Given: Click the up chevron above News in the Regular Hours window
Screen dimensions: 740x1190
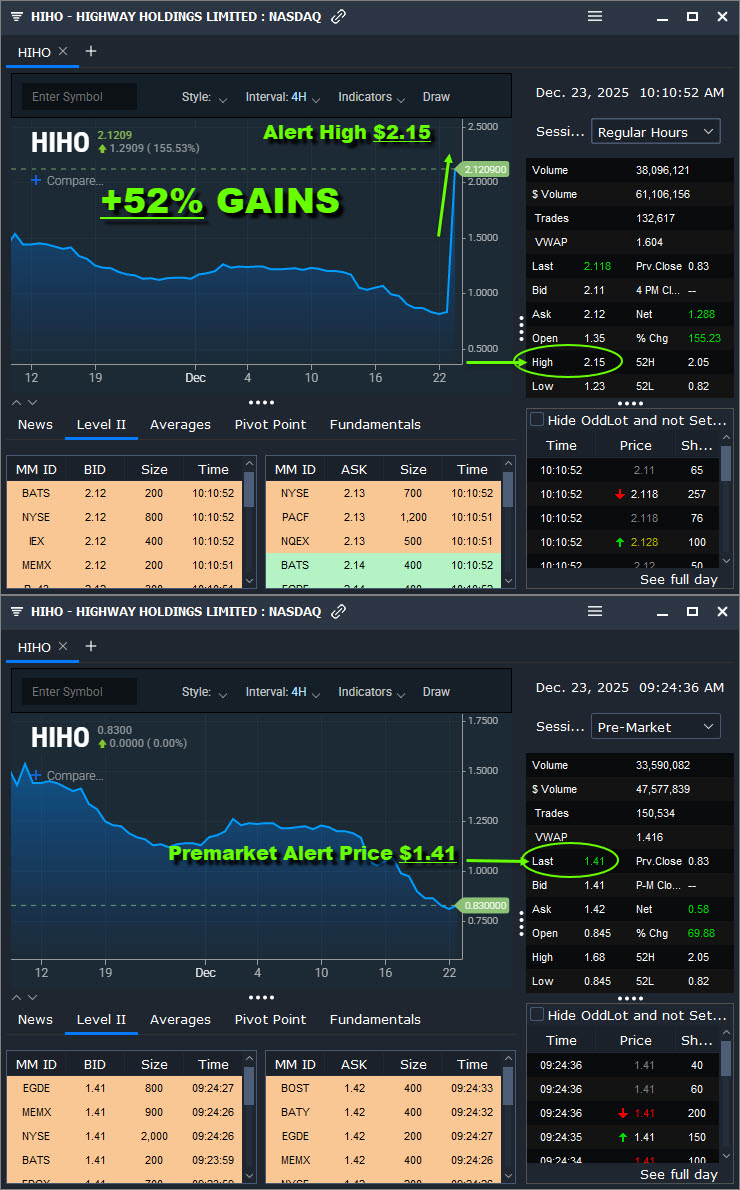Looking at the screenshot, I should tap(17, 402).
